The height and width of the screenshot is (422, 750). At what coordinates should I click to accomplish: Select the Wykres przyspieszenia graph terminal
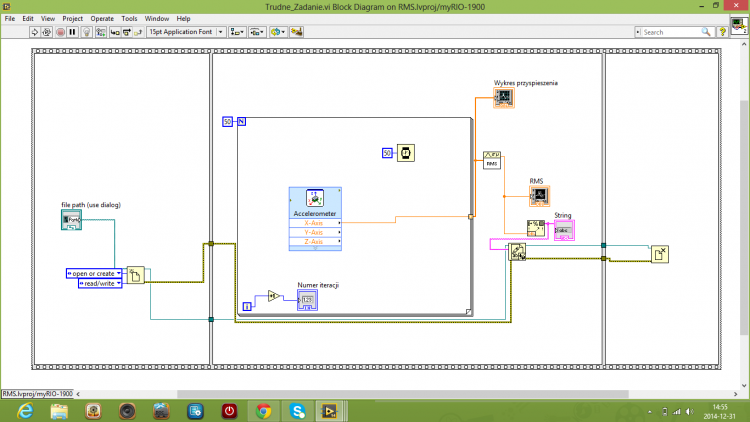coord(504,98)
